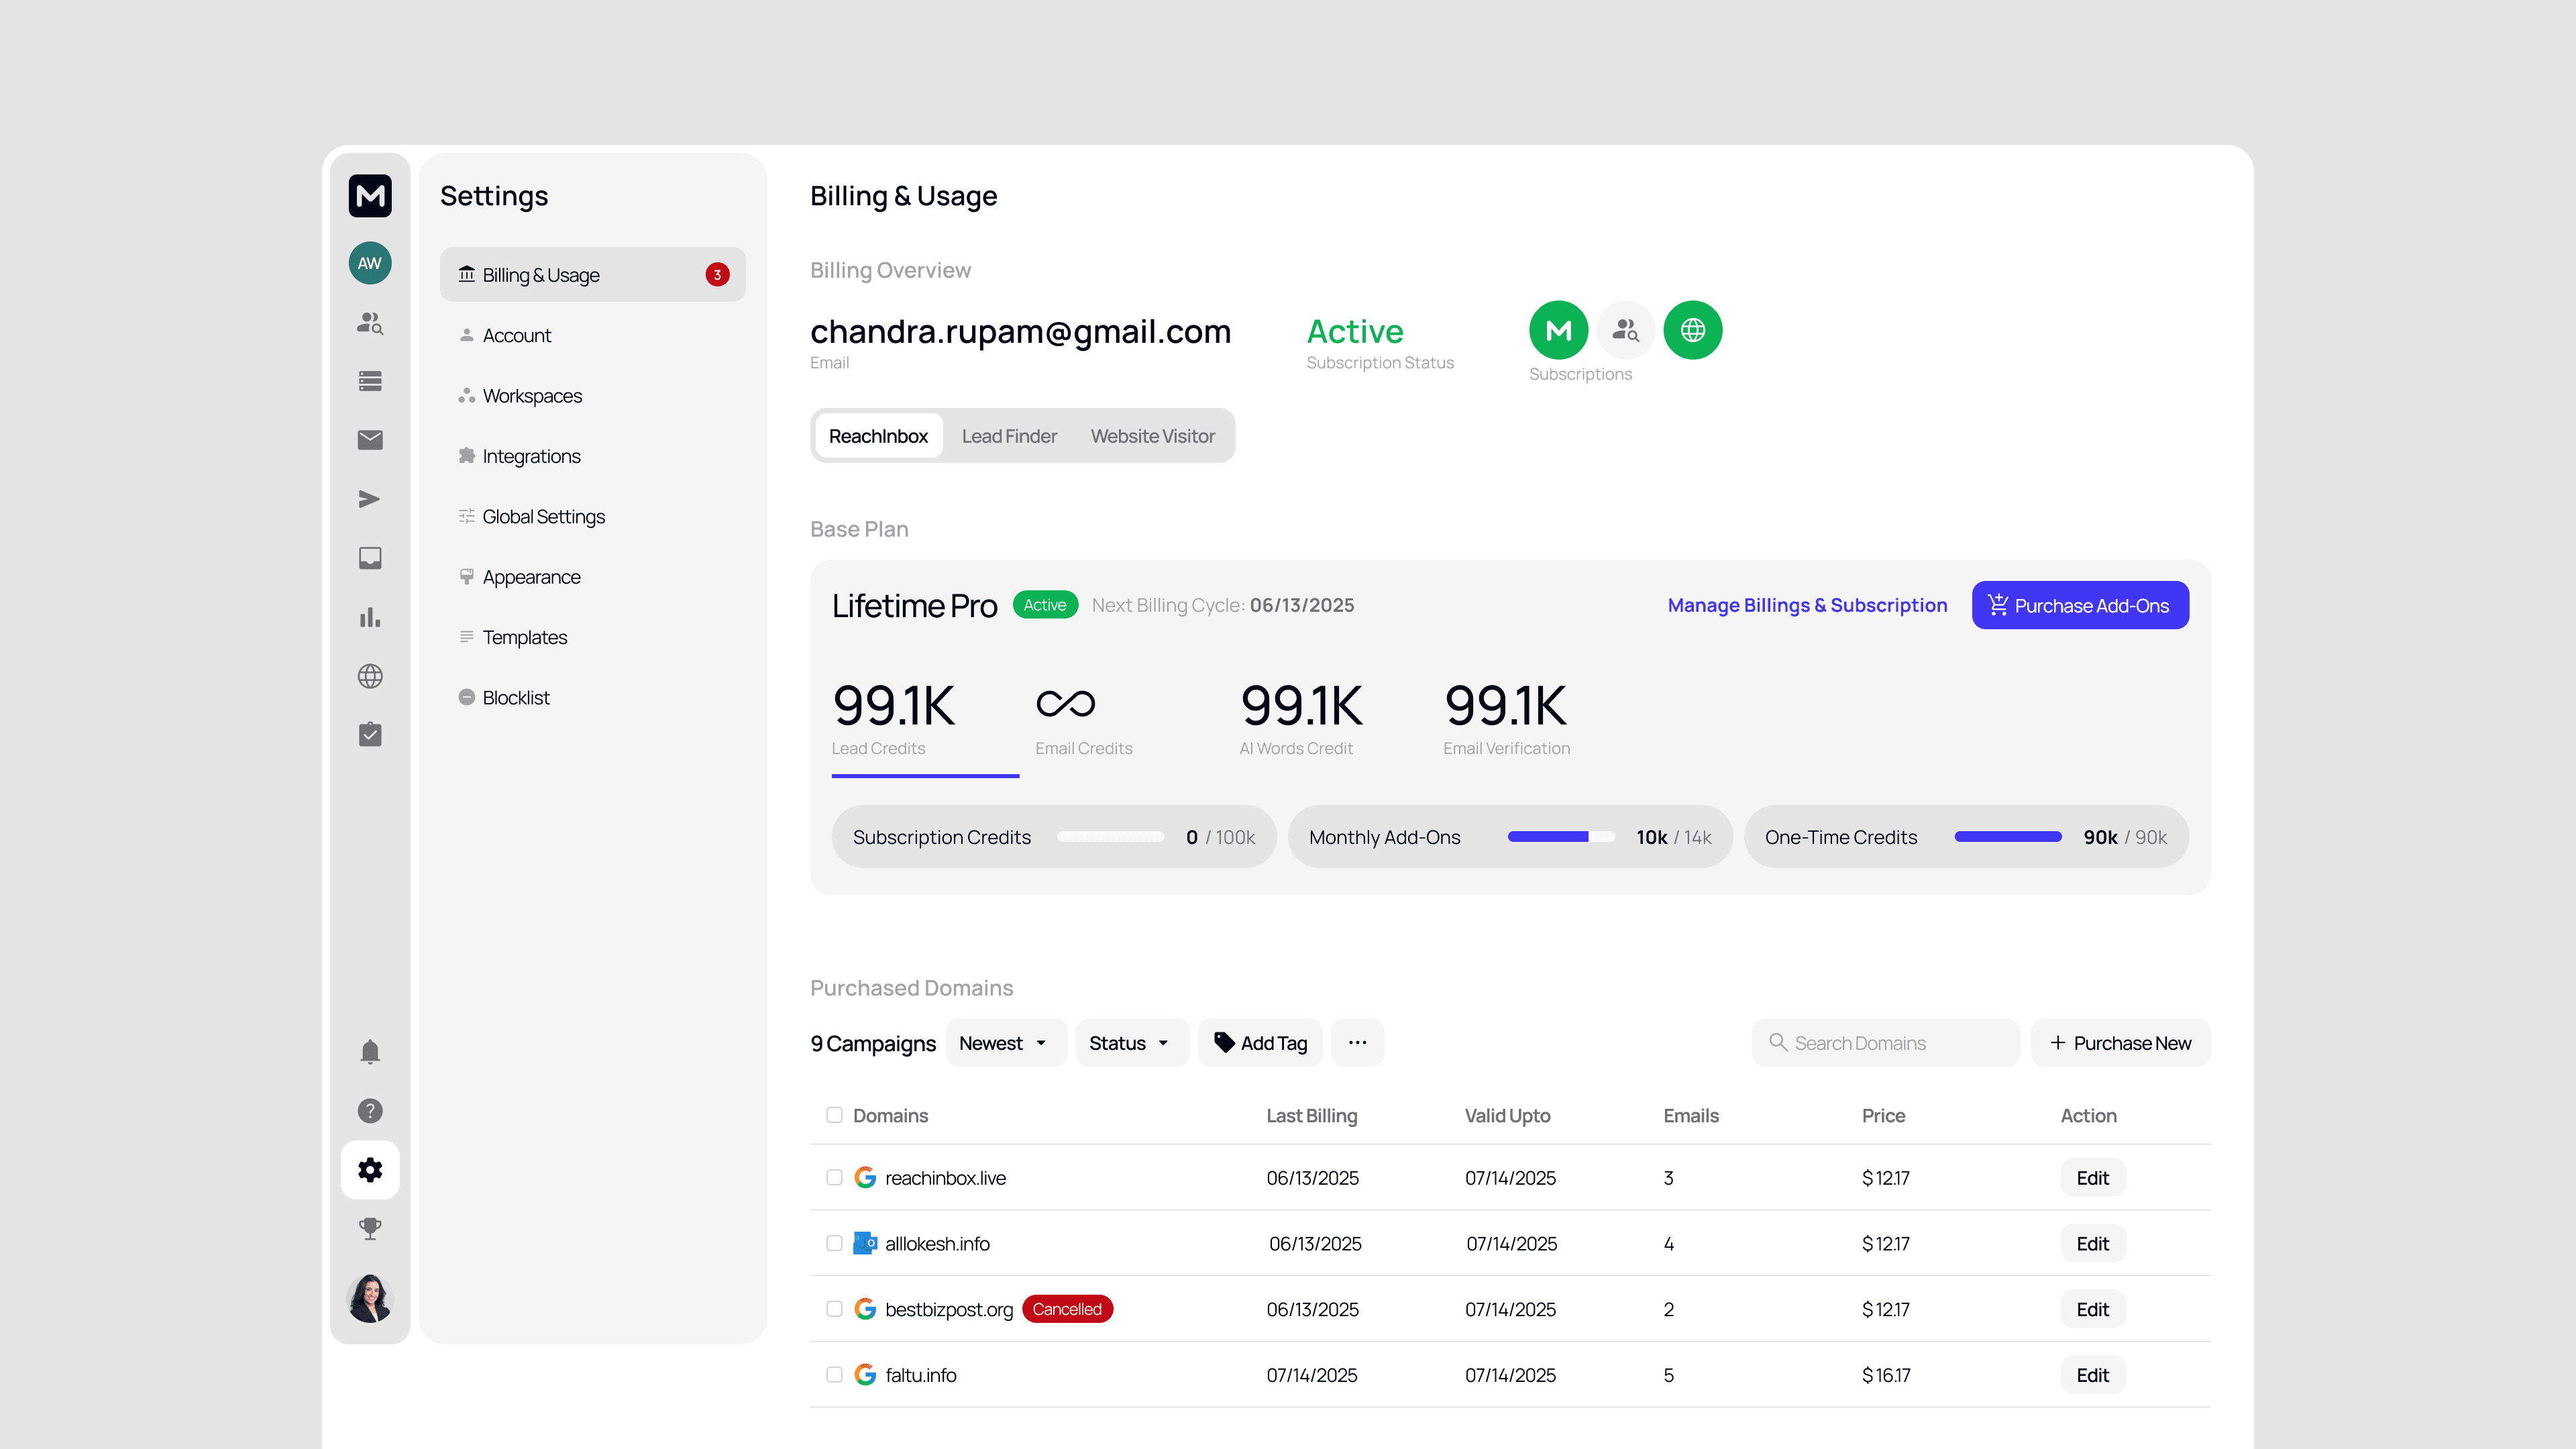
Task: Open the mail envelope sidebar icon
Action: [370, 440]
